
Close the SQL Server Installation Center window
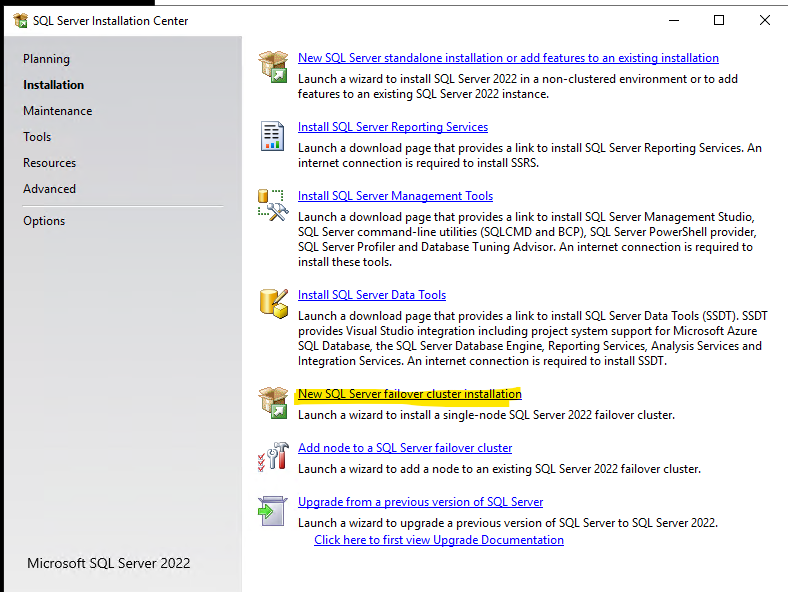(x=764, y=20)
